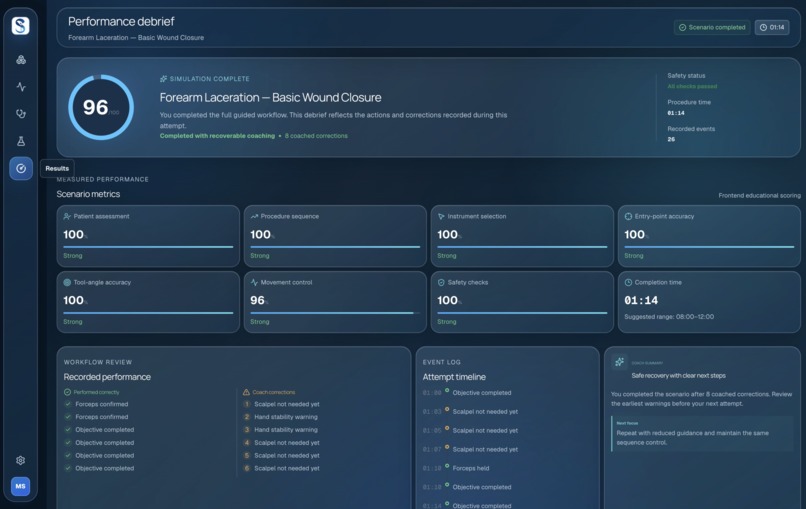This screenshot has height=509, width=806.
Task: Open the lab flask sidebar icon
Action: (x=21, y=141)
